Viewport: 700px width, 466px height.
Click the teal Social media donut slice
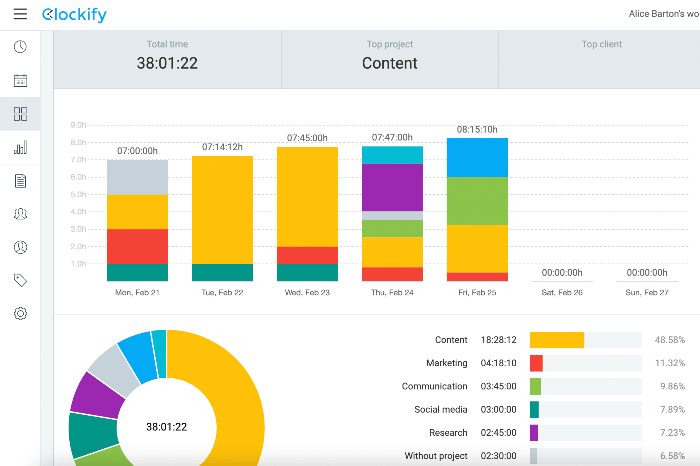coord(92,435)
